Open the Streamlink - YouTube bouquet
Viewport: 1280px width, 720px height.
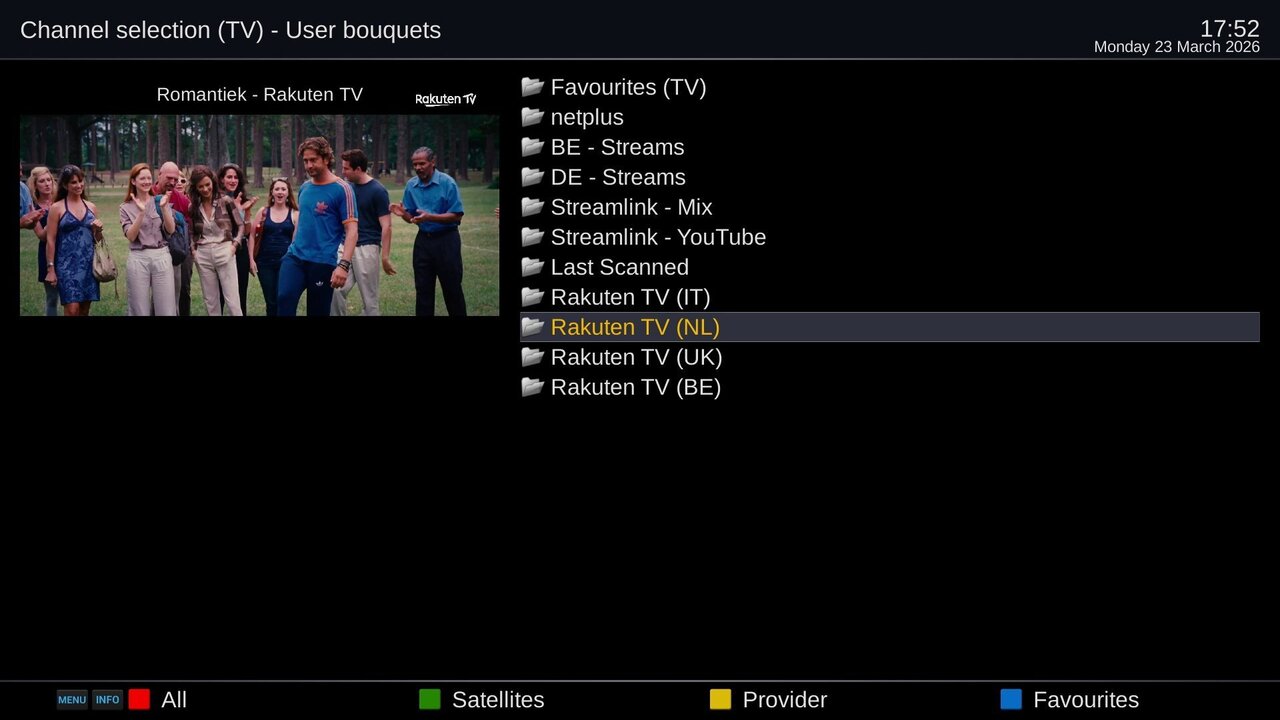pos(890,237)
